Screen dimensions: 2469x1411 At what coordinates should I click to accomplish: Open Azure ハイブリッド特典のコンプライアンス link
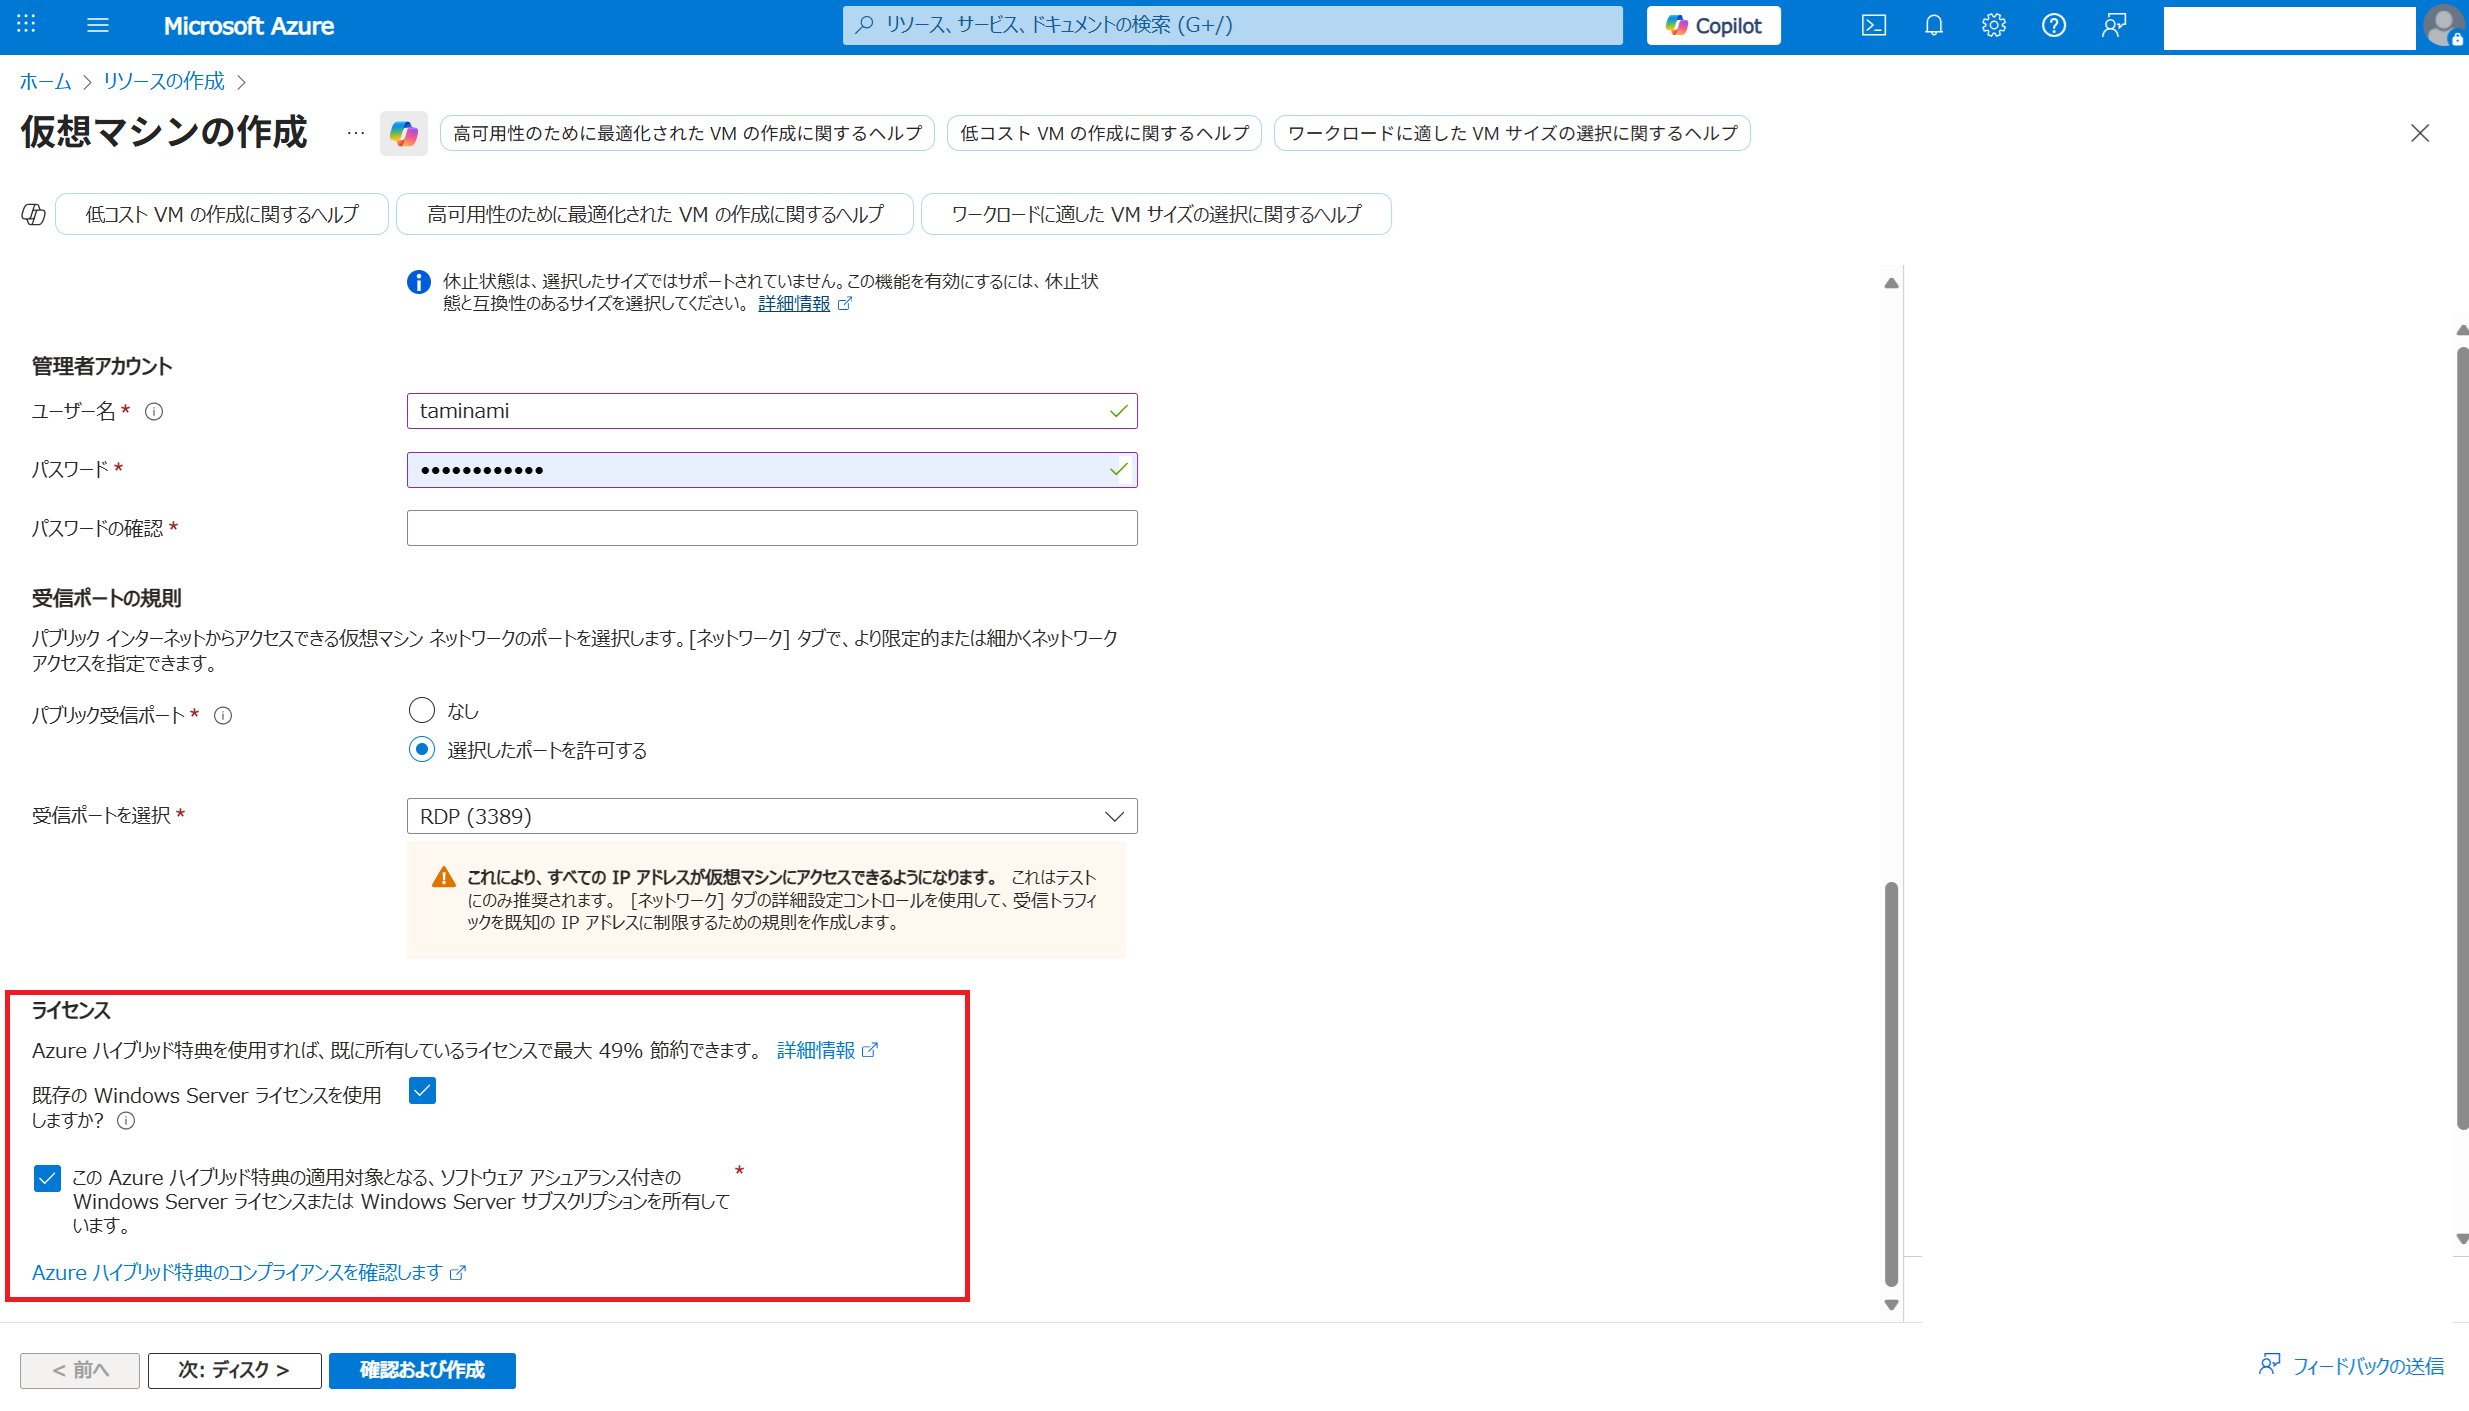tap(238, 1272)
